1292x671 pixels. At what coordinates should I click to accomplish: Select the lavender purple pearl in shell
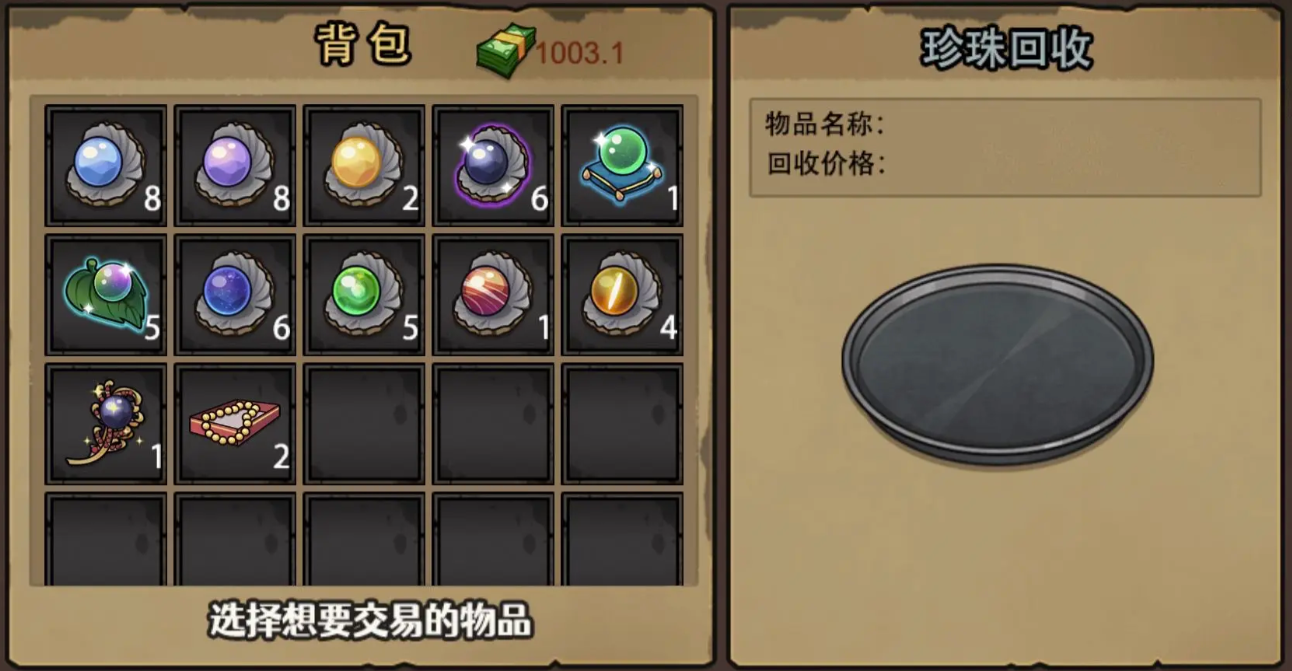(235, 166)
